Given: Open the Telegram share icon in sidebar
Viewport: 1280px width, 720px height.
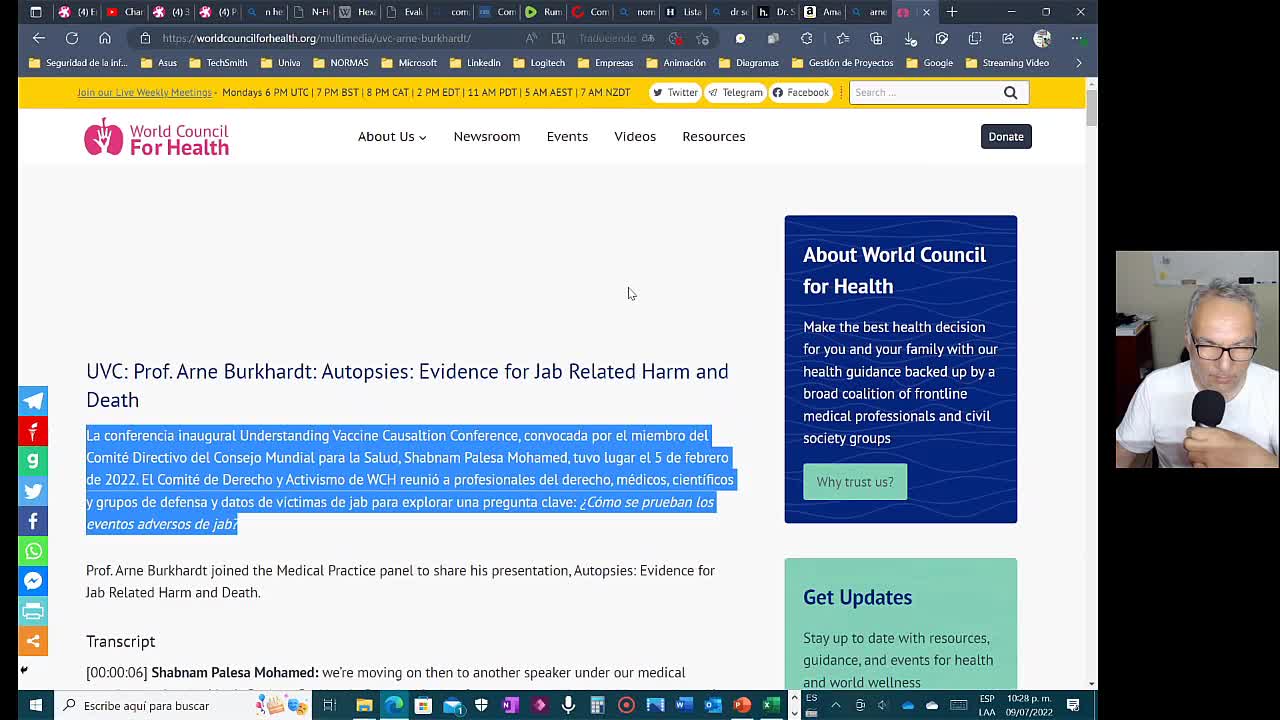Looking at the screenshot, I should [33, 401].
